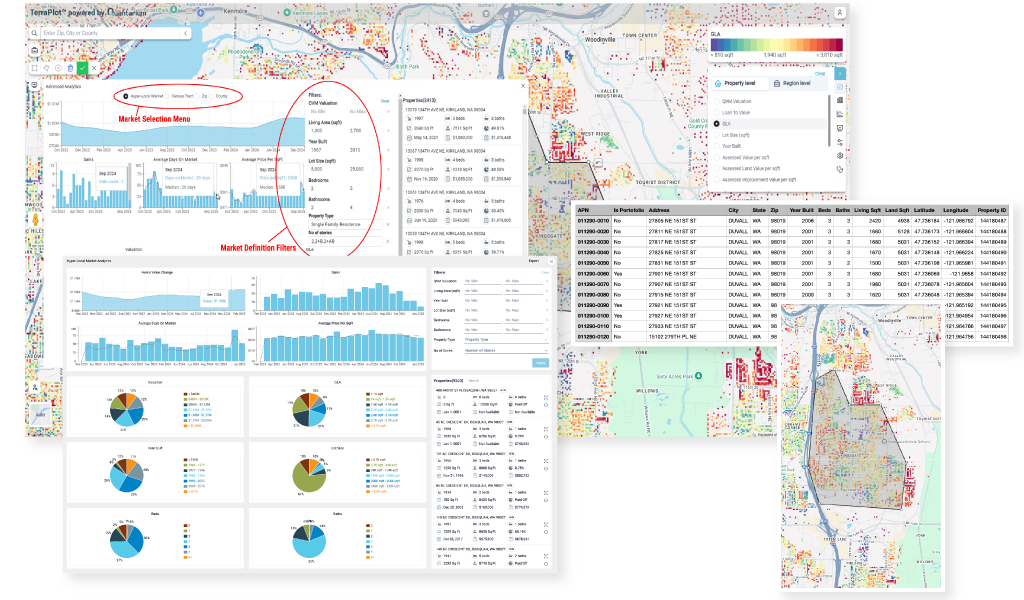Select the Zip radio option in the market menu
1024x600 pixels.
tap(198, 96)
